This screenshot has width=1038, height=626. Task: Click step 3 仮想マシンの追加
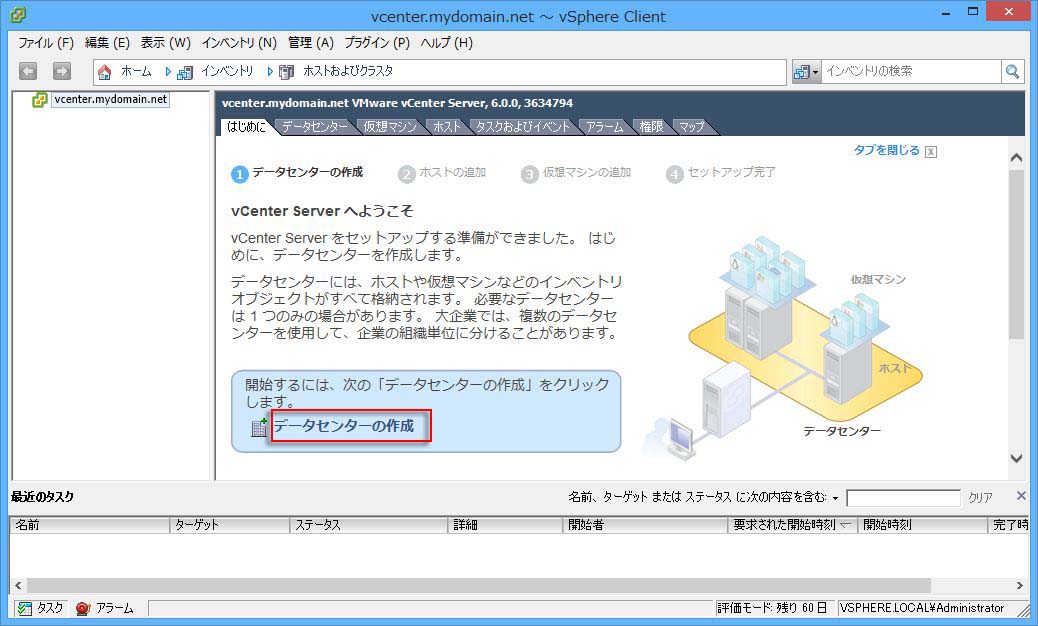coord(576,173)
